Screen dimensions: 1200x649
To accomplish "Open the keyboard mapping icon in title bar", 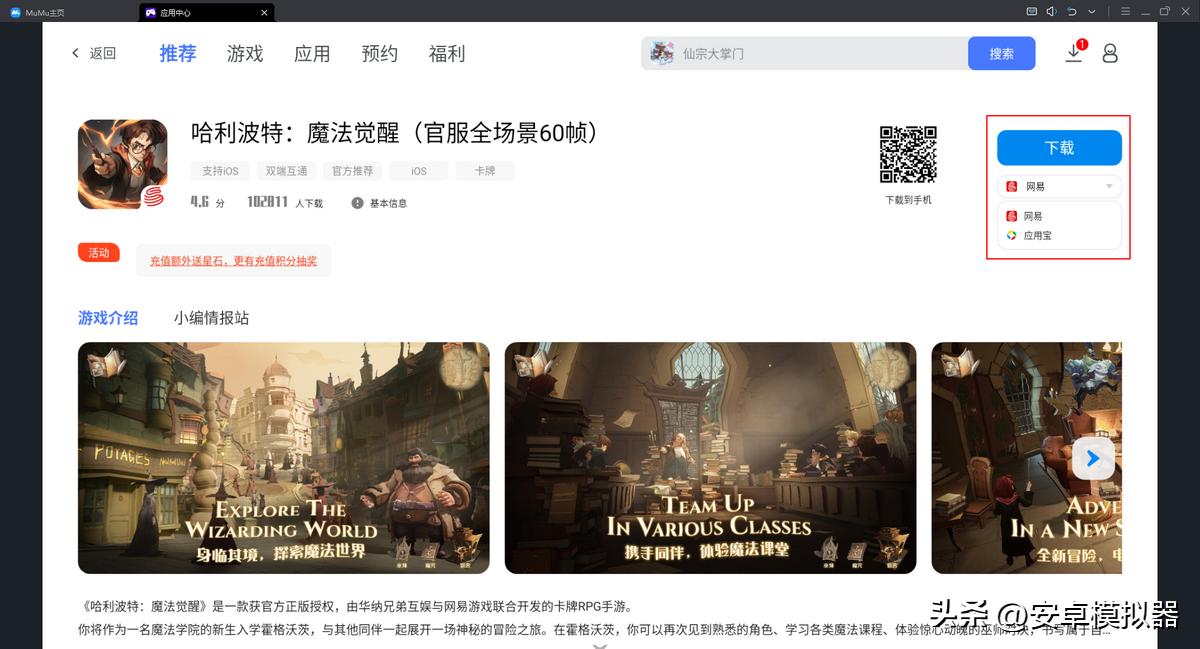I will pyautogui.click(x=1031, y=12).
